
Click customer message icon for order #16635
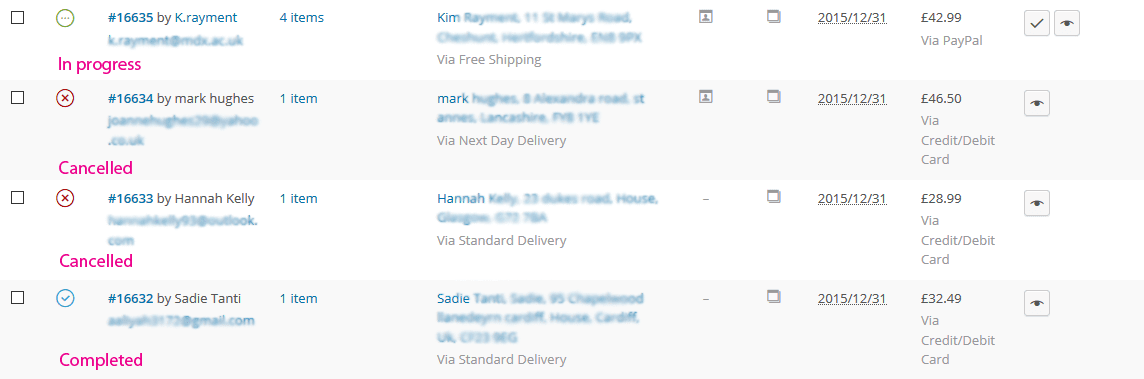point(706,16)
